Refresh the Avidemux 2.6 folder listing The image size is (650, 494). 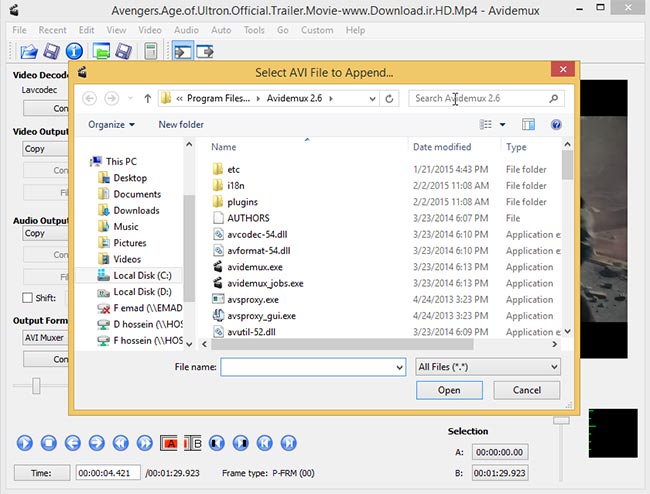(x=390, y=99)
